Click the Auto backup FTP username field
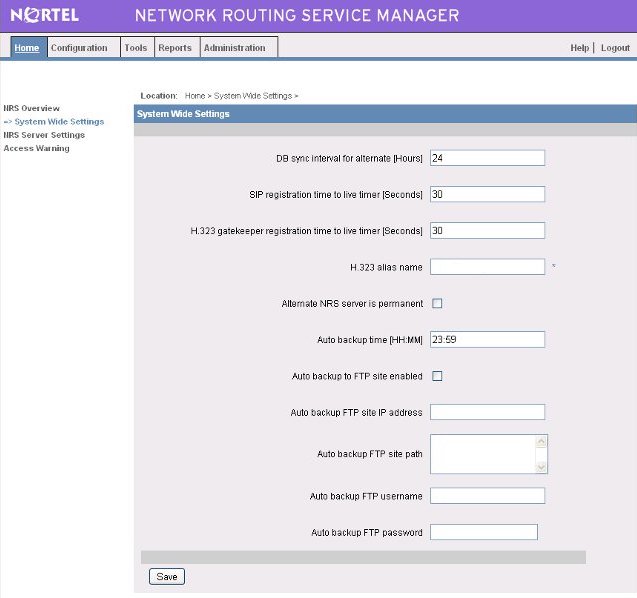The image size is (637, 598). (x=487, y=496)
